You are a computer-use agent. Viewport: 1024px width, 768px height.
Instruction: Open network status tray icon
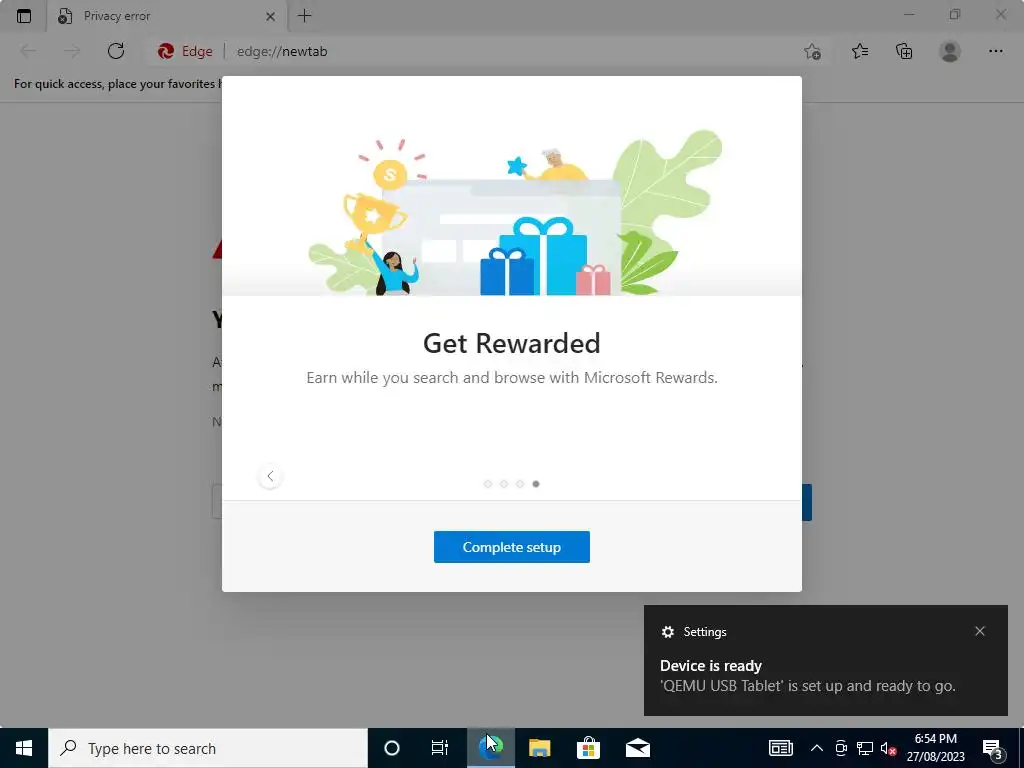pyautogui.click(x=865, y=748)
